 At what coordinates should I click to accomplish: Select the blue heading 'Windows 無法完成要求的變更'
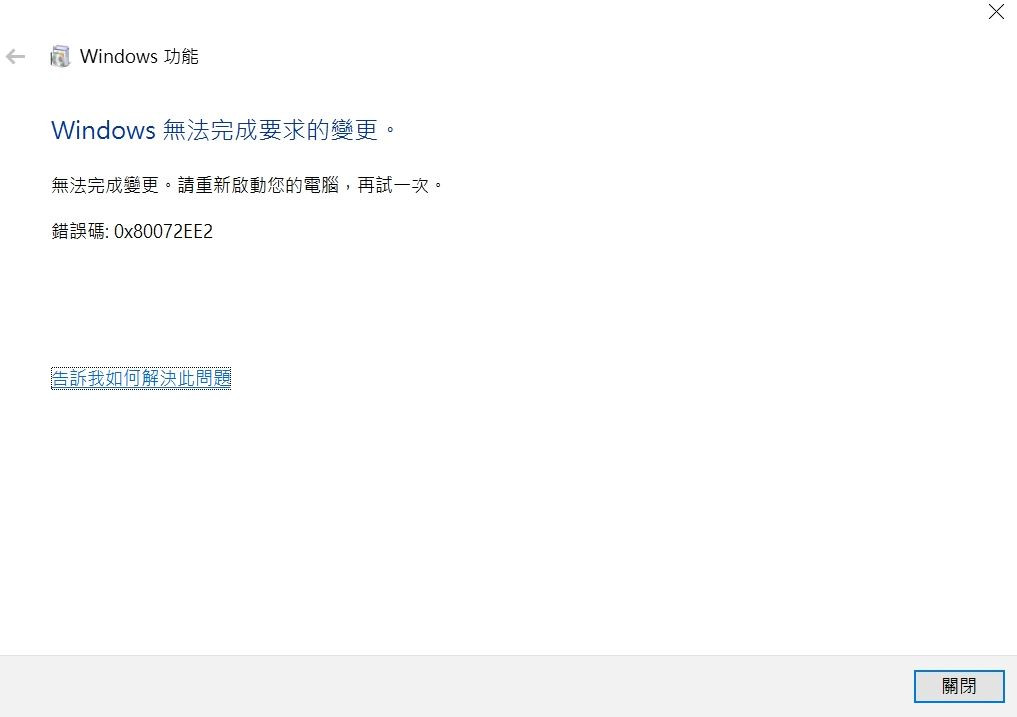224,130
